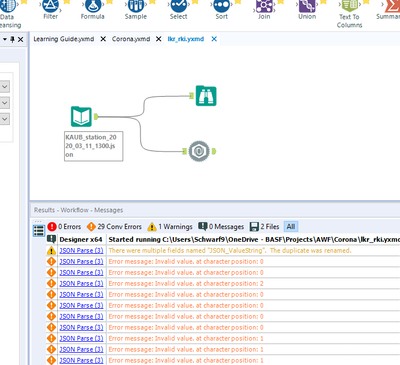The height and width of the screenshot is (365, 400).
Task: Click the Browse tool input anchor
Action: tap(191, 96)
